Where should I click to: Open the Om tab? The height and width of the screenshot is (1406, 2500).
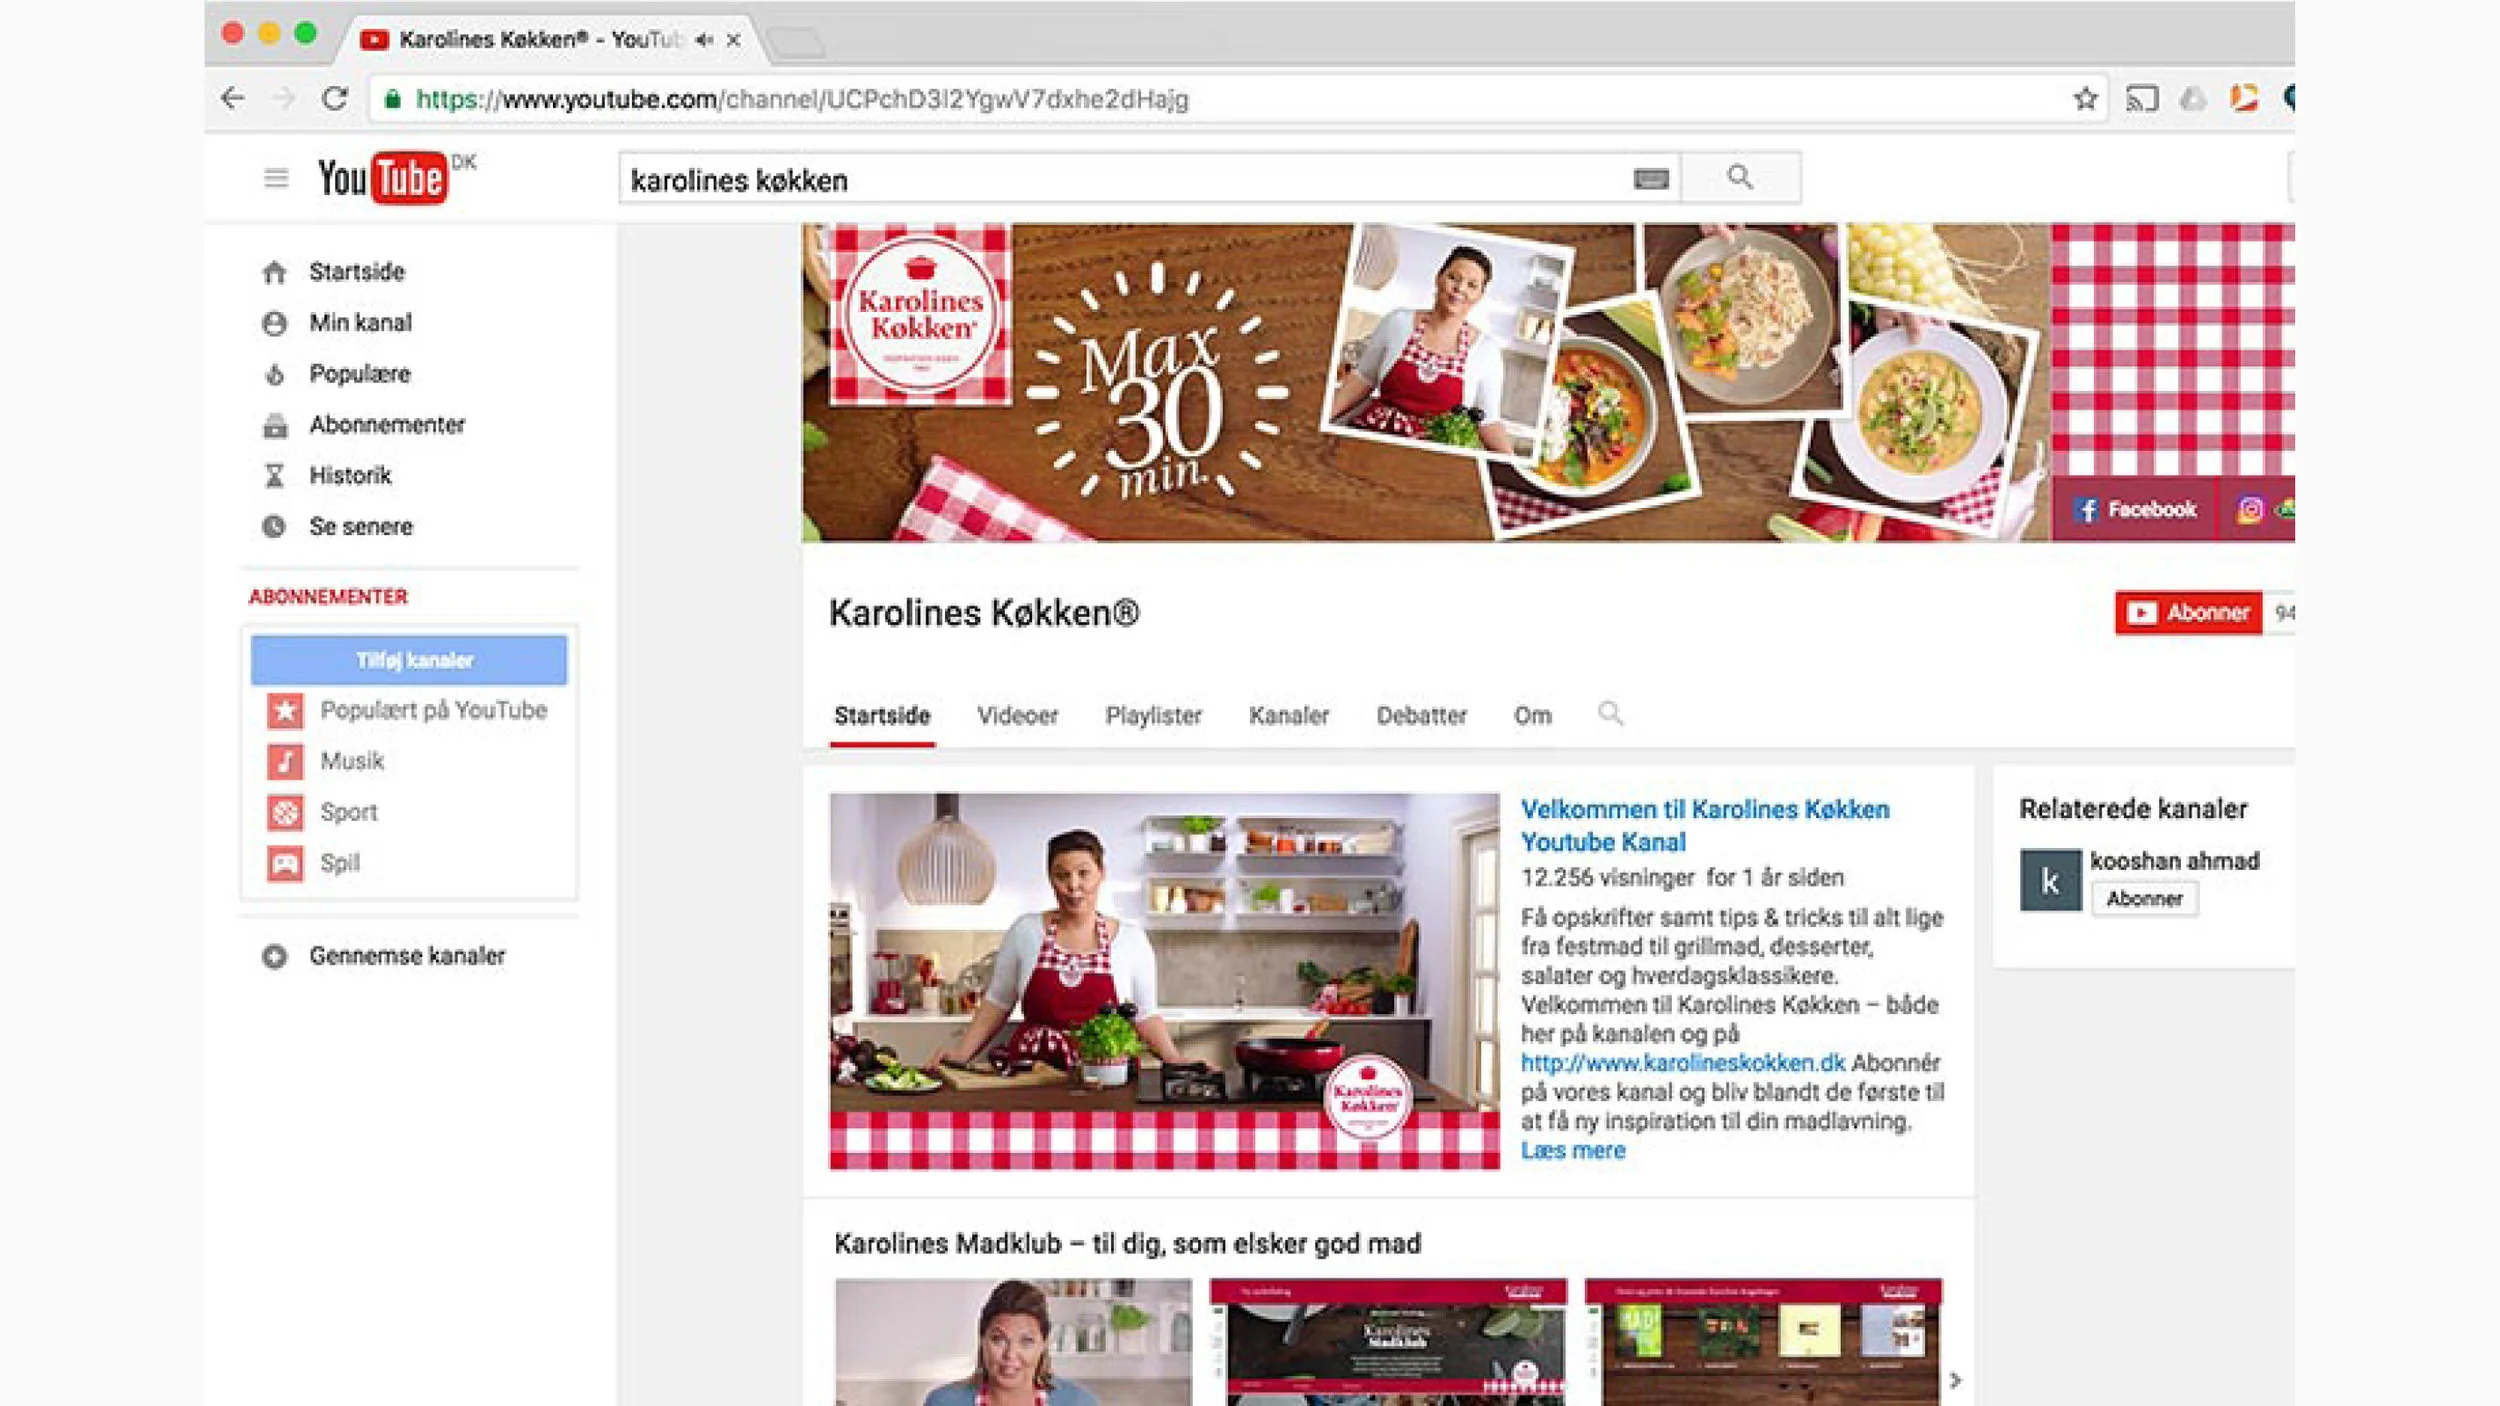1532,715
